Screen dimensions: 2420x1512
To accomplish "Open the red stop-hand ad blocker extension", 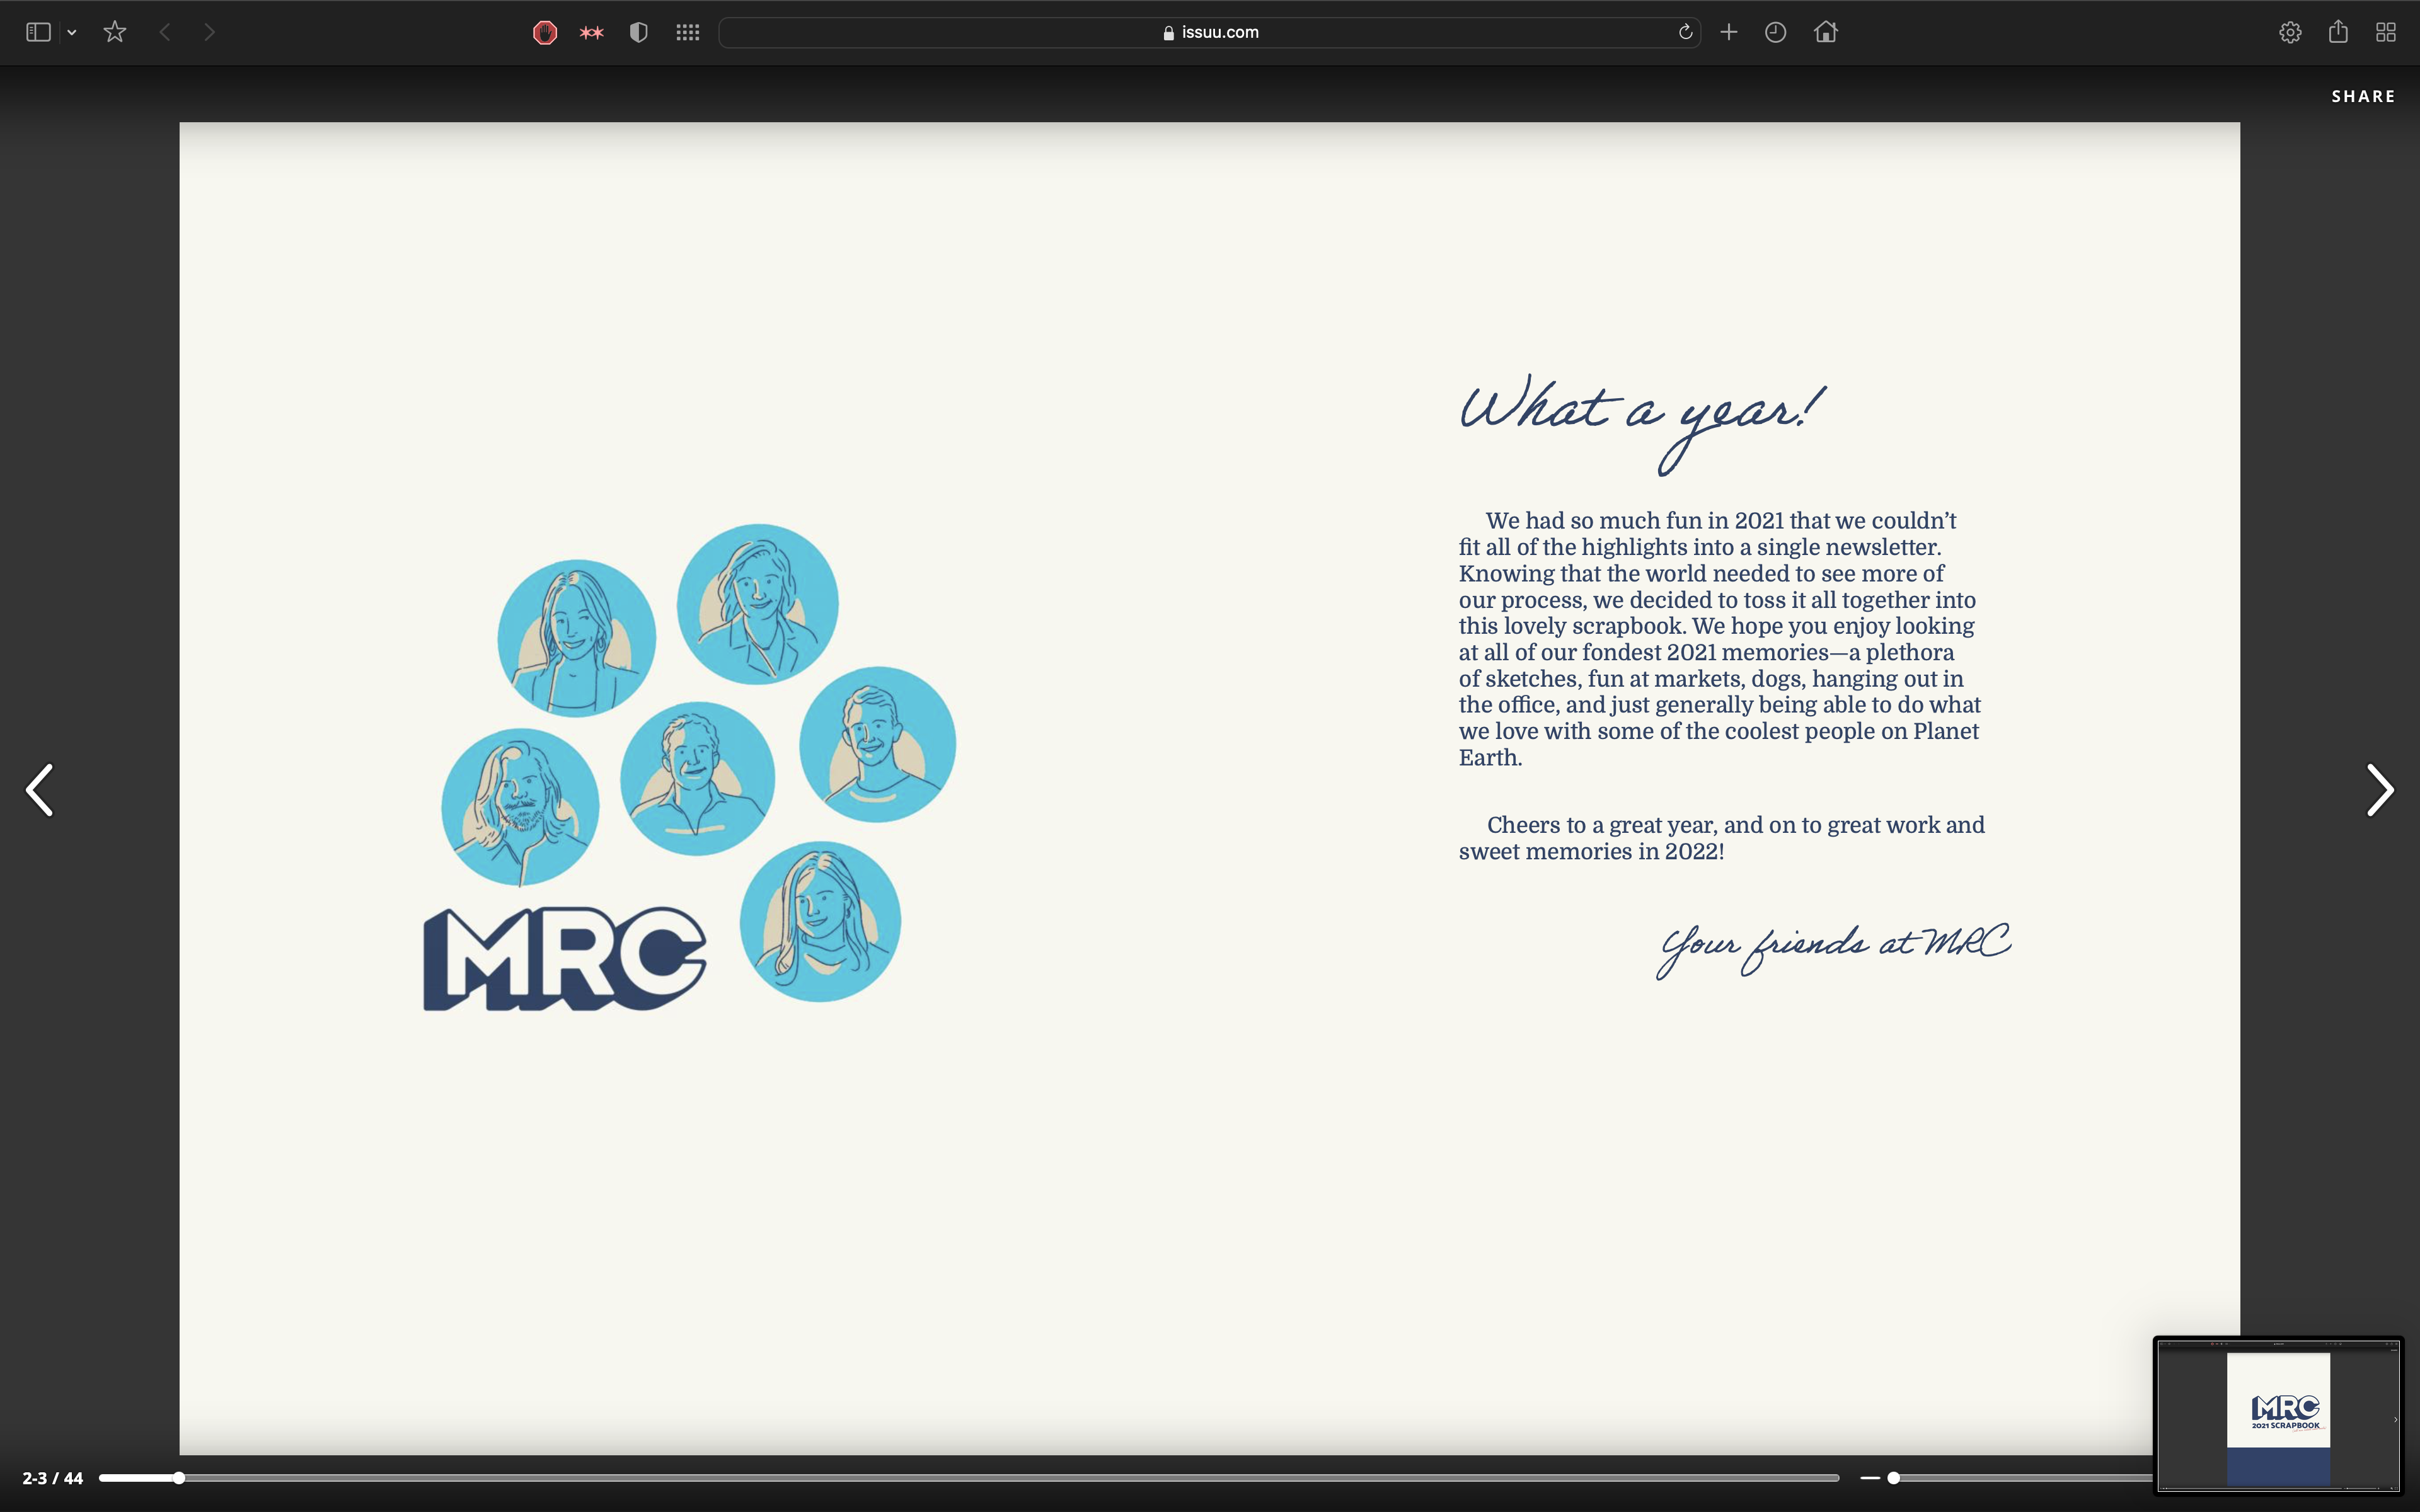I will (544, 33).
